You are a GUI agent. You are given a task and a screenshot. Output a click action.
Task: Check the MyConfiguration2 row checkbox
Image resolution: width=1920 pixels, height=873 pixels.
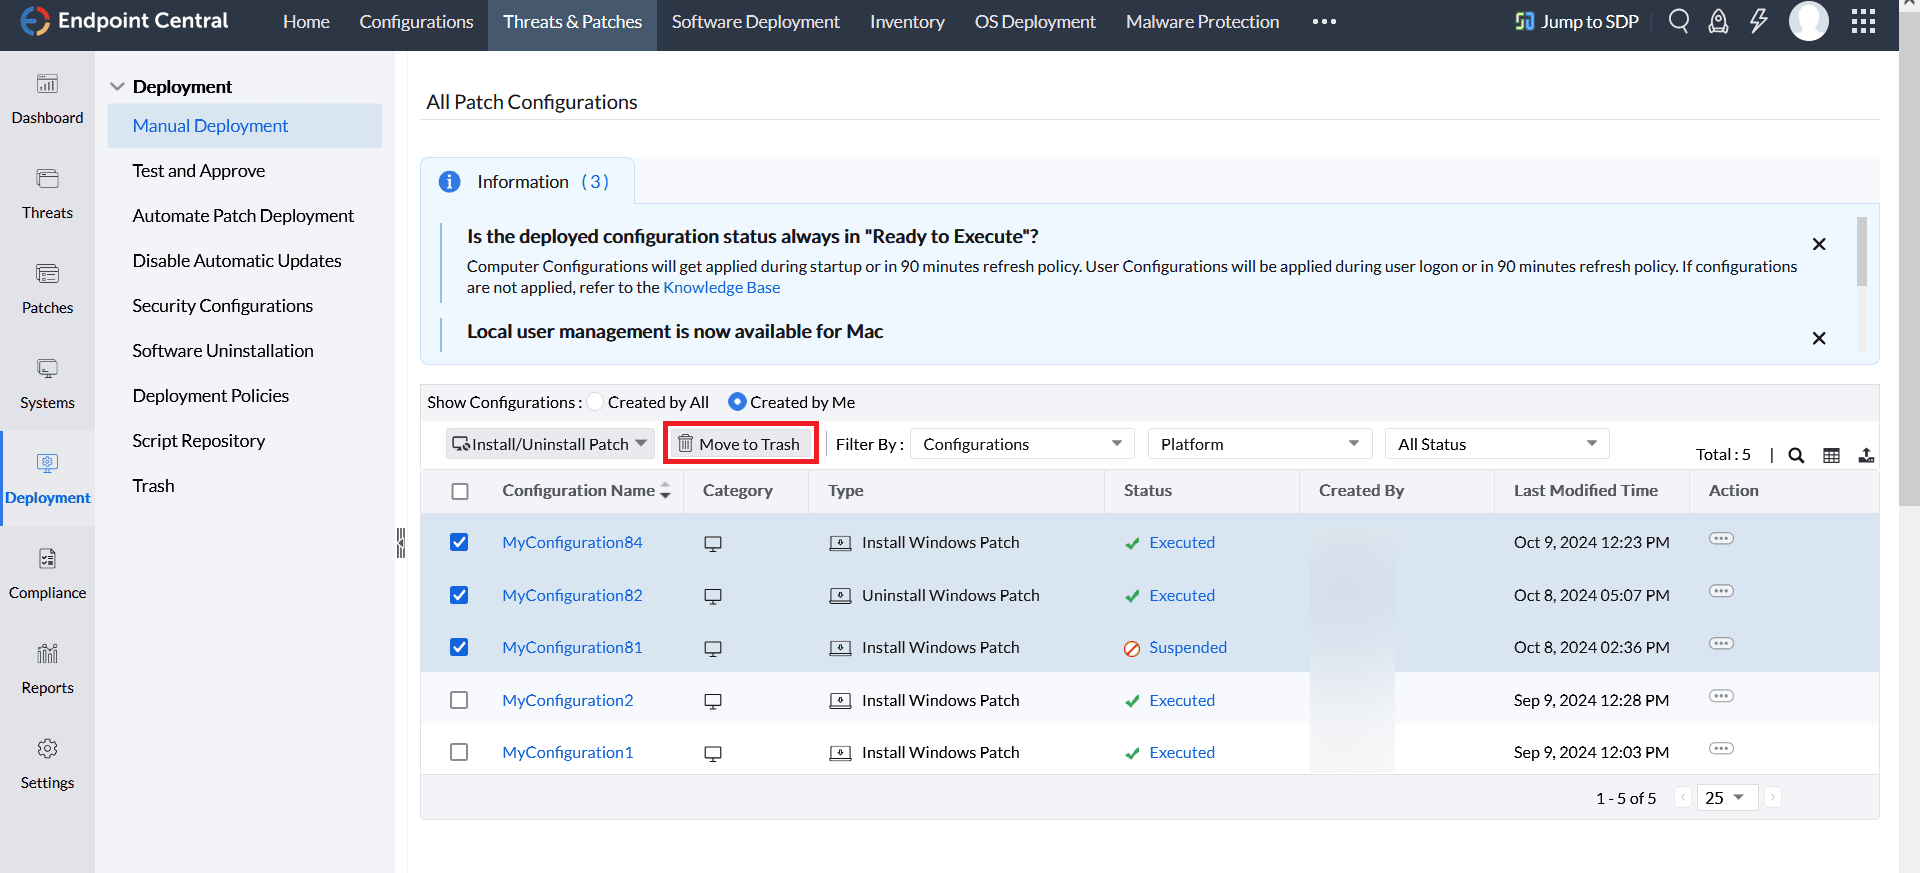point(459,700)
